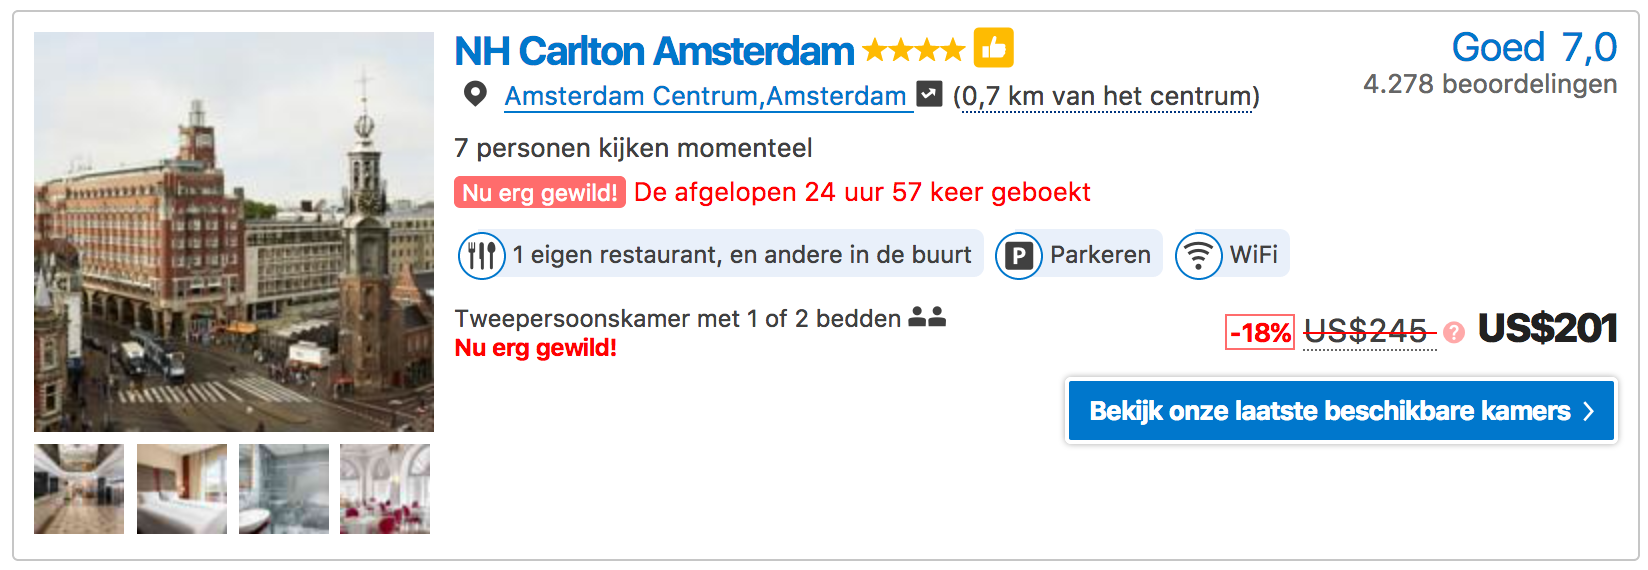This screenshot has height=570, width=1648.
Task: Open the NH Carlton Amsterdam hotel title
Action: click(654, 51)
